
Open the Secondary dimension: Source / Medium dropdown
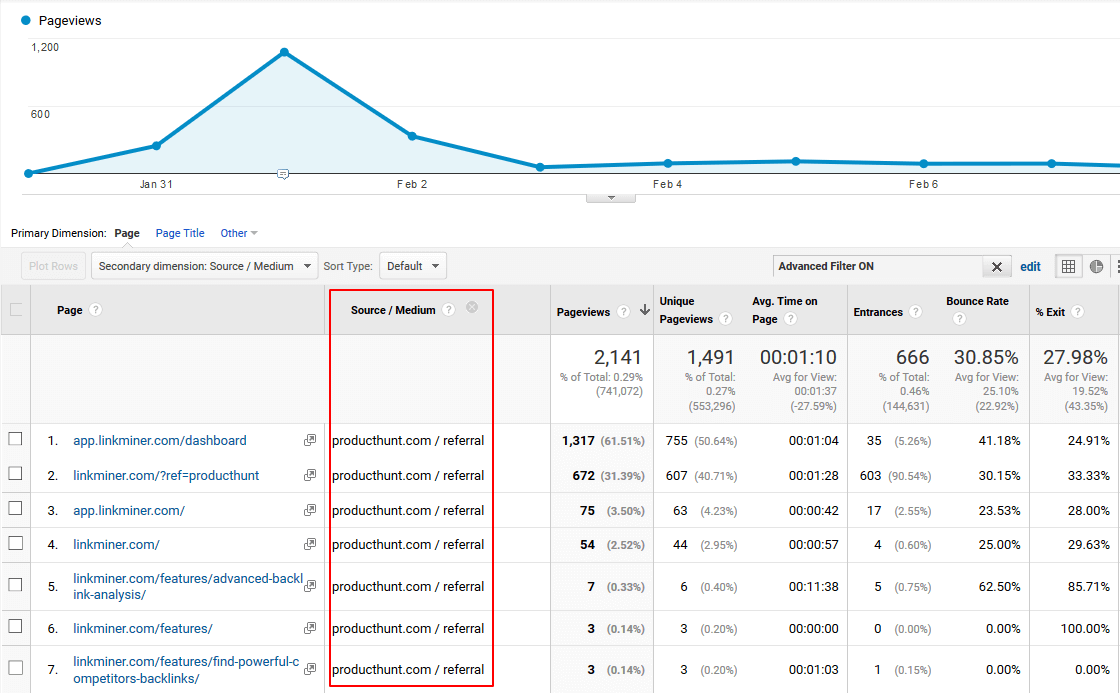(204, 266)
